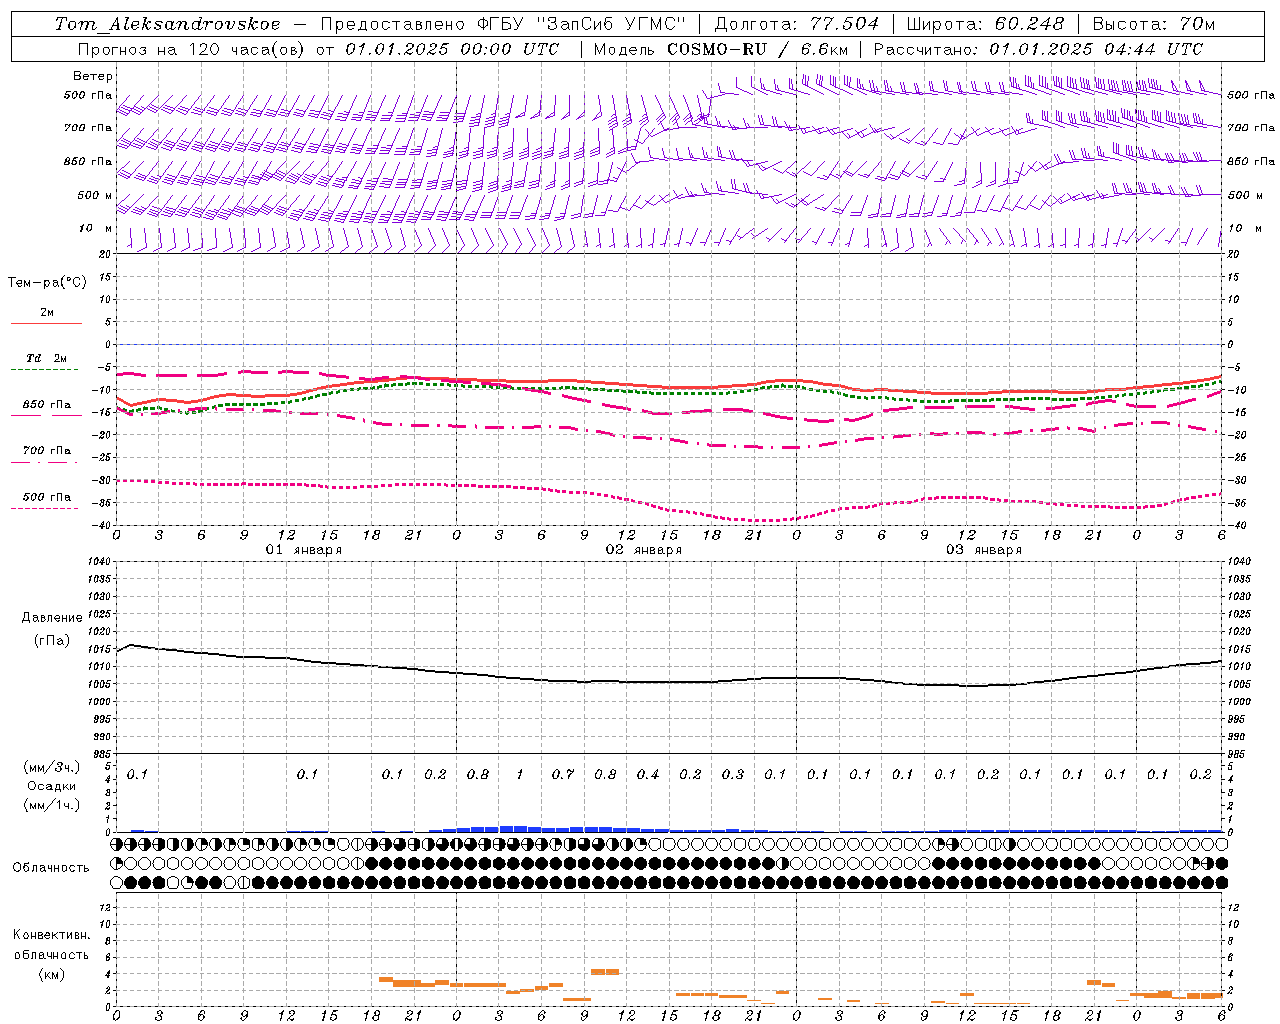
Task: Click the 2м temperature legend entry
Action: coord(47,313)
